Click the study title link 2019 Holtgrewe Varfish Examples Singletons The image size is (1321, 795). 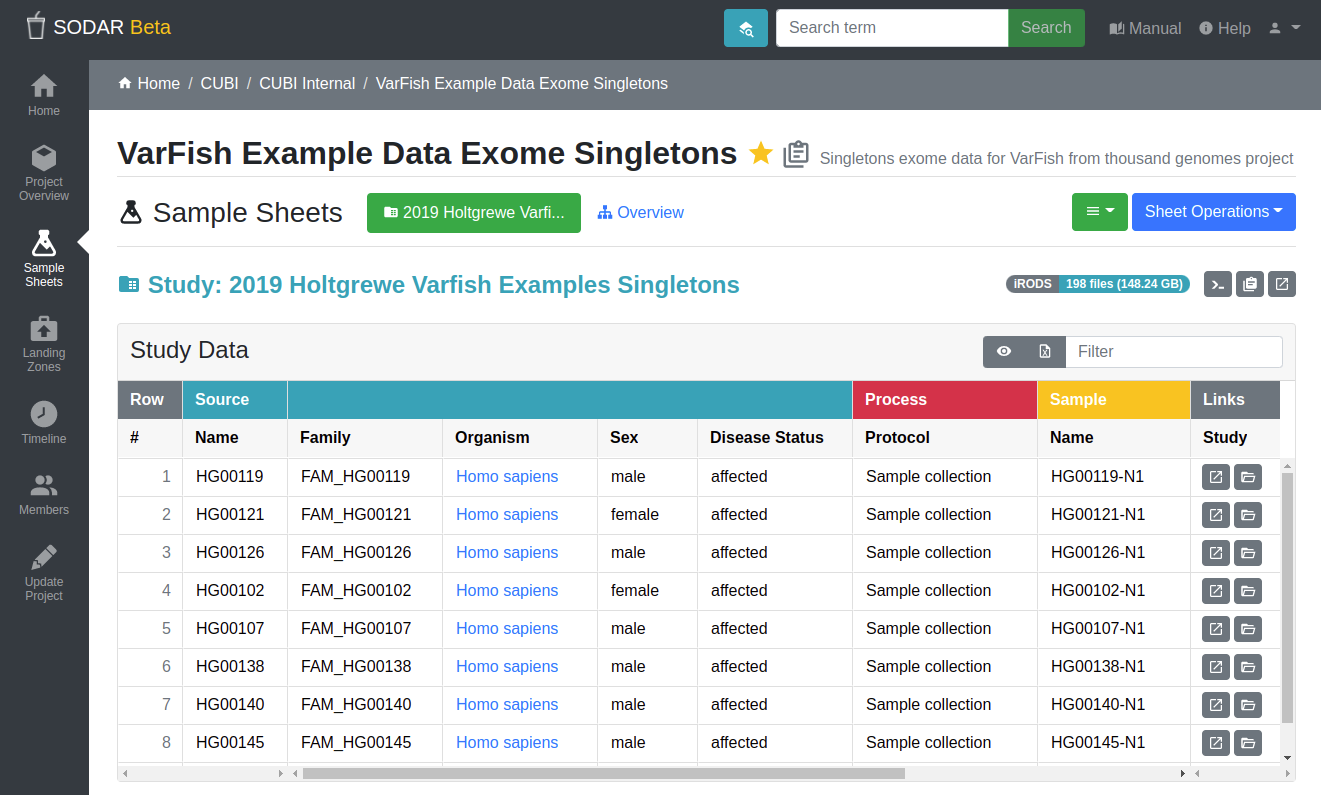(x=443, y=285)
